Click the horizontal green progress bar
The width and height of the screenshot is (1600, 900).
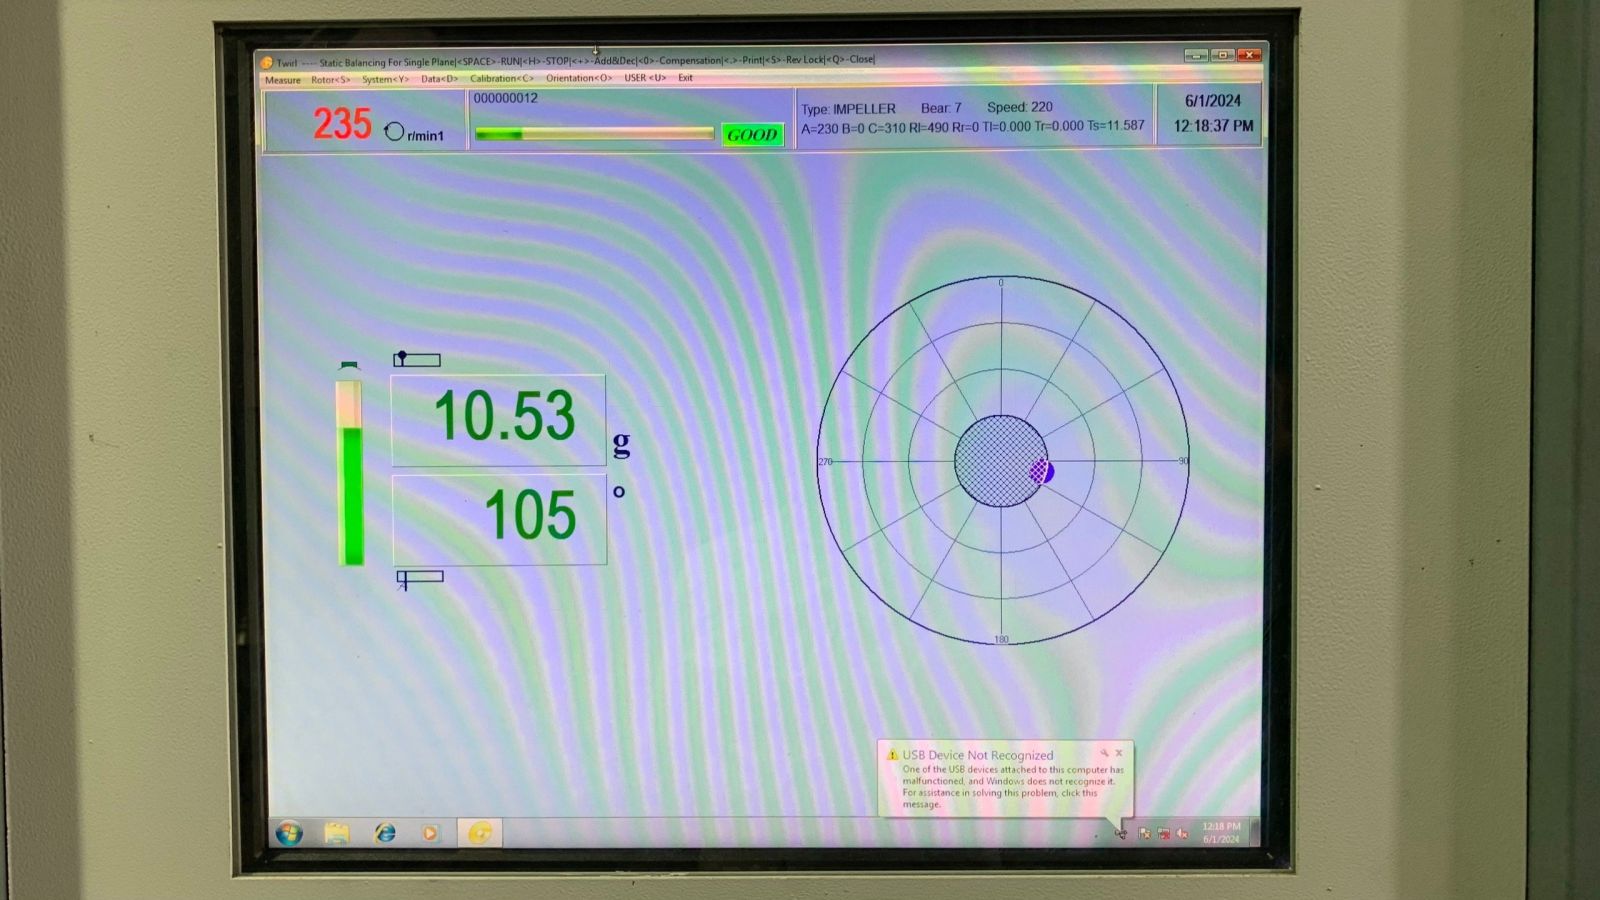[x=594, y=134]
